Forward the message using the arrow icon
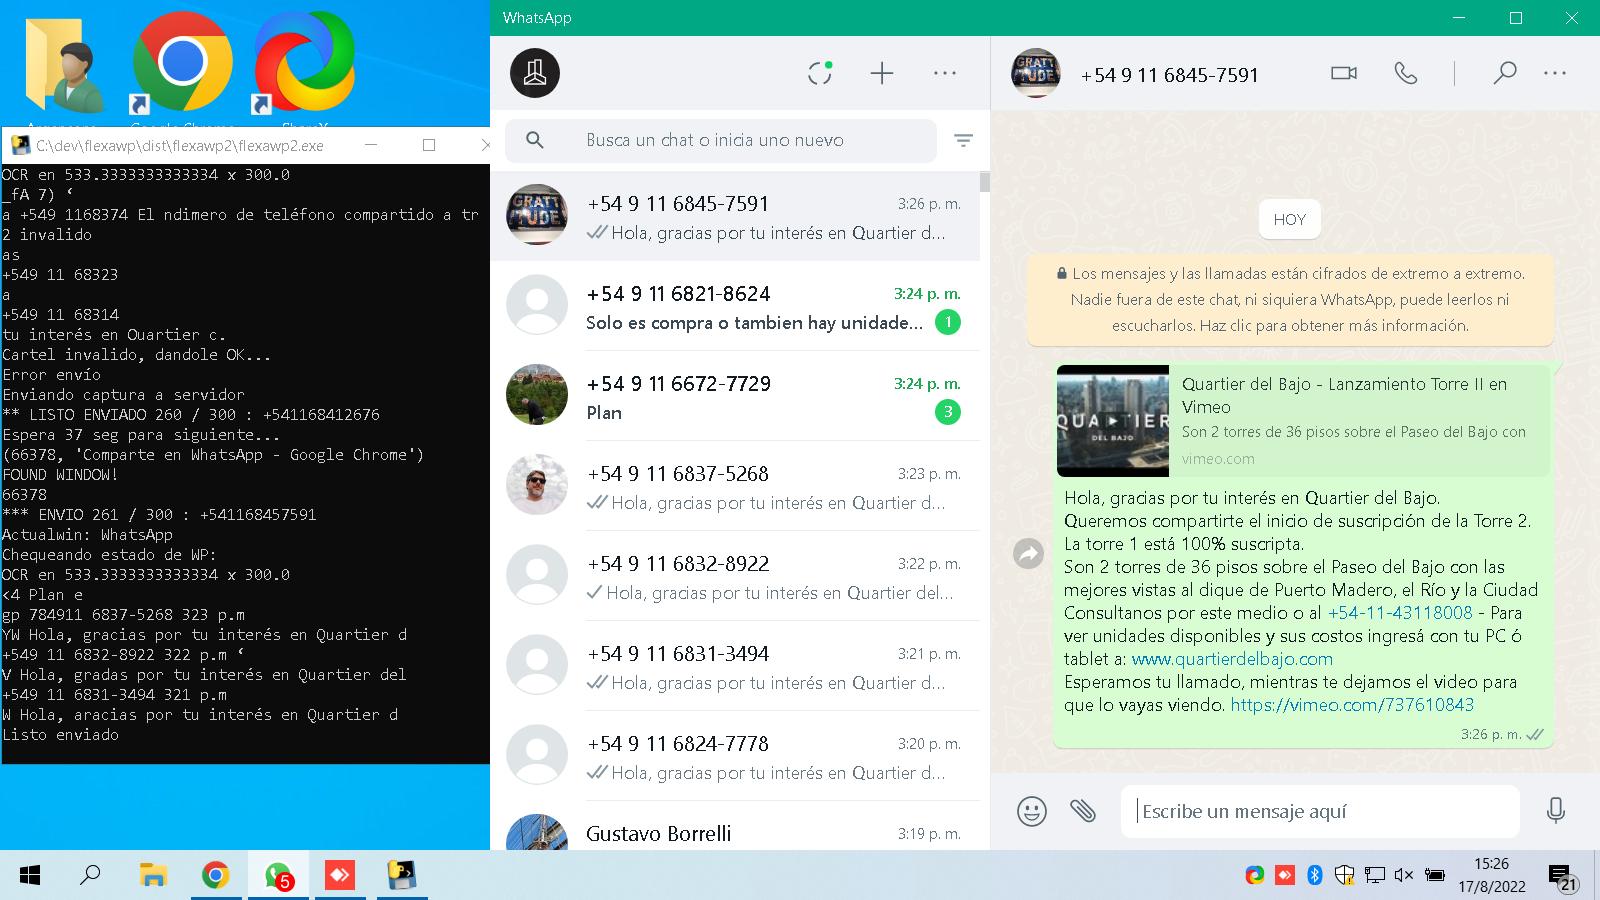The image size is (1600, 900). pyautogui.click(x=1028, y=553)
